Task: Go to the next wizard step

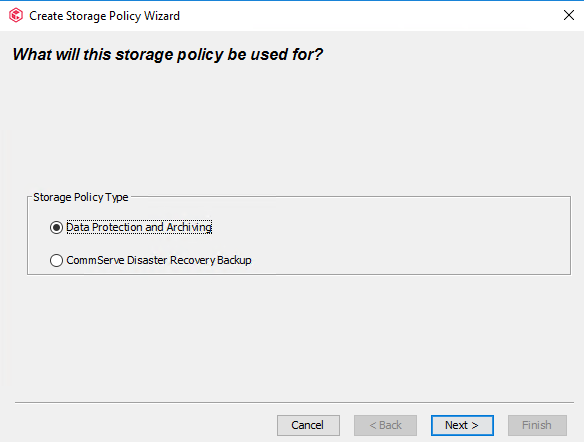Action: [x=462, y=425]
